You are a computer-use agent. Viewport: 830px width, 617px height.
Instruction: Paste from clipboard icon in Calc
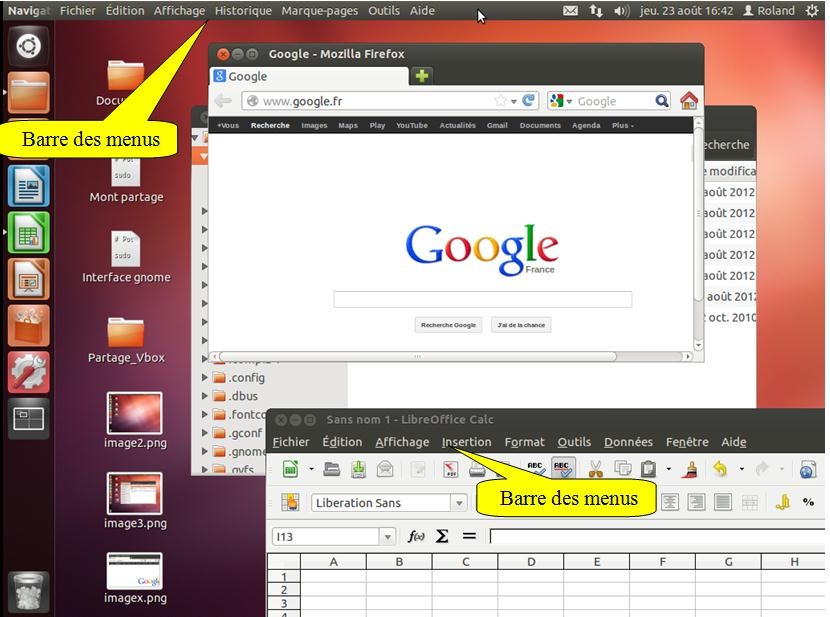click(x=648, y=469)
